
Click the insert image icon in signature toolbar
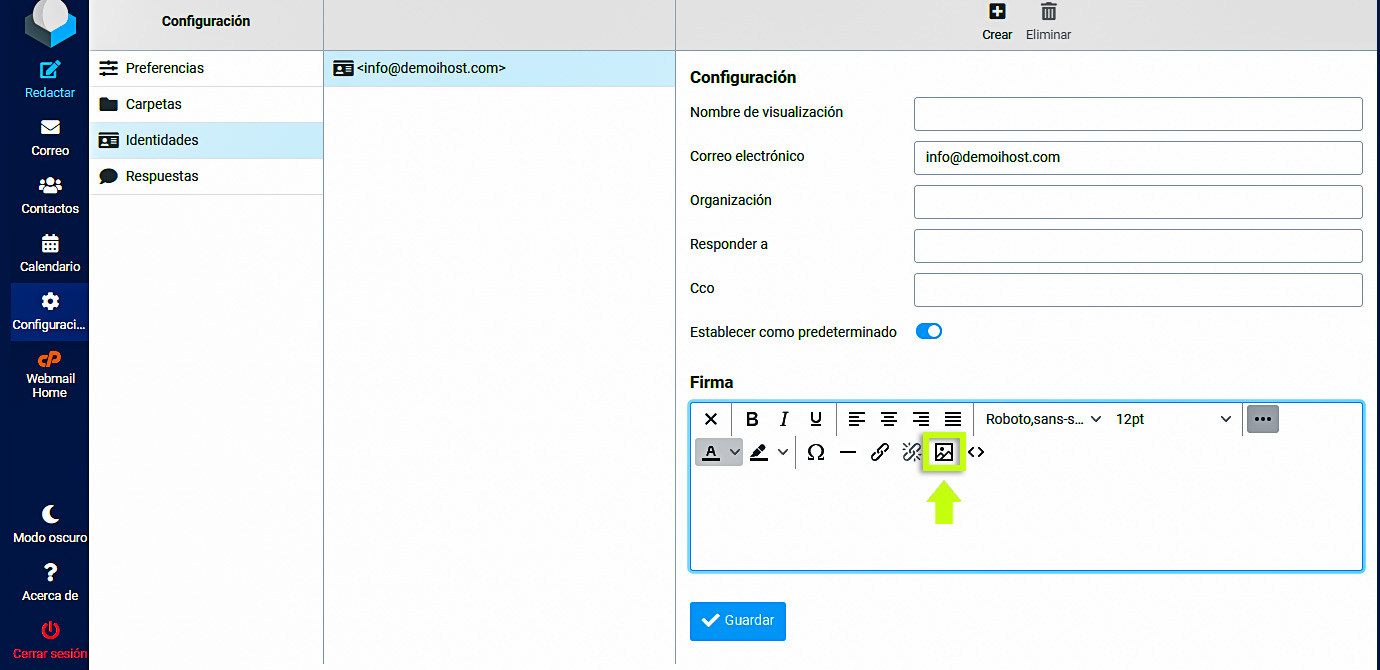click(943, 452)
